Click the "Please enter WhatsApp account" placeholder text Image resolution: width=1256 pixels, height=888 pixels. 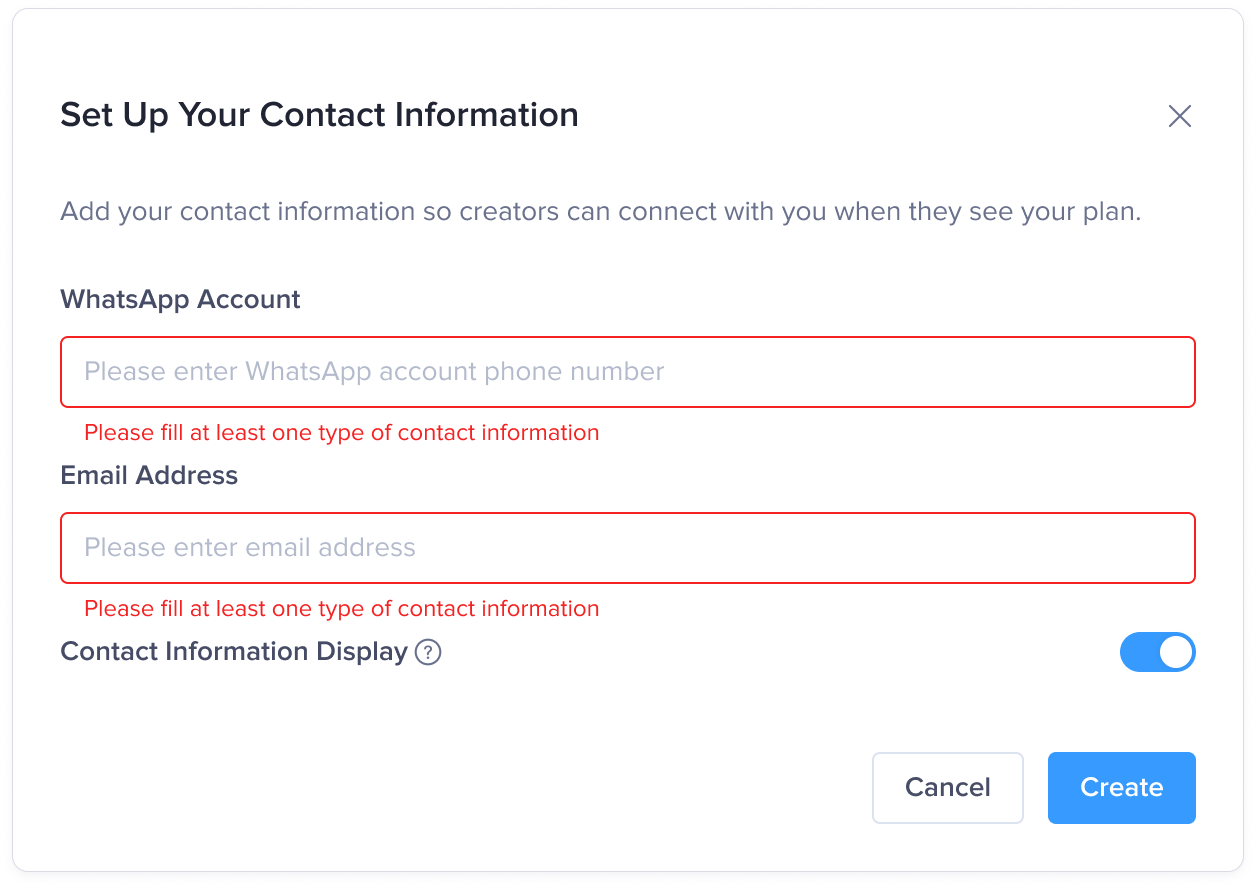click(x=374, y=372)
